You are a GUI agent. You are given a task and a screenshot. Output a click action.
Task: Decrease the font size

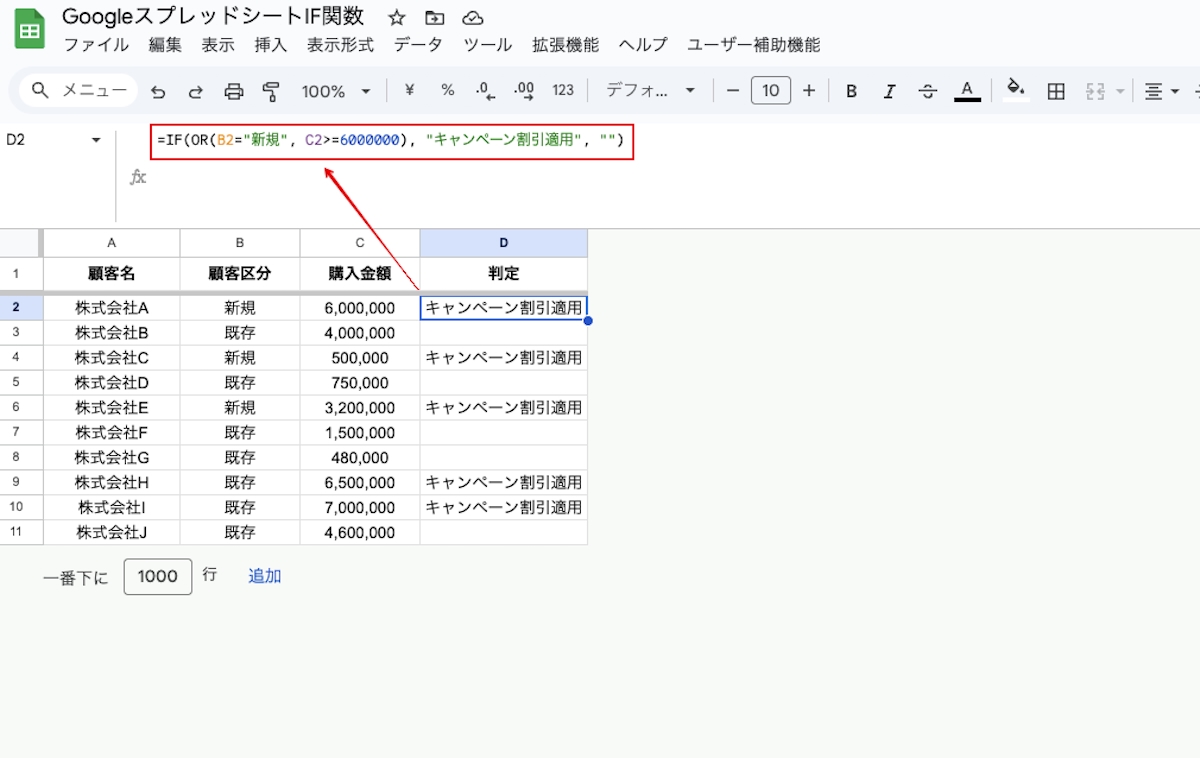point(733,91)
